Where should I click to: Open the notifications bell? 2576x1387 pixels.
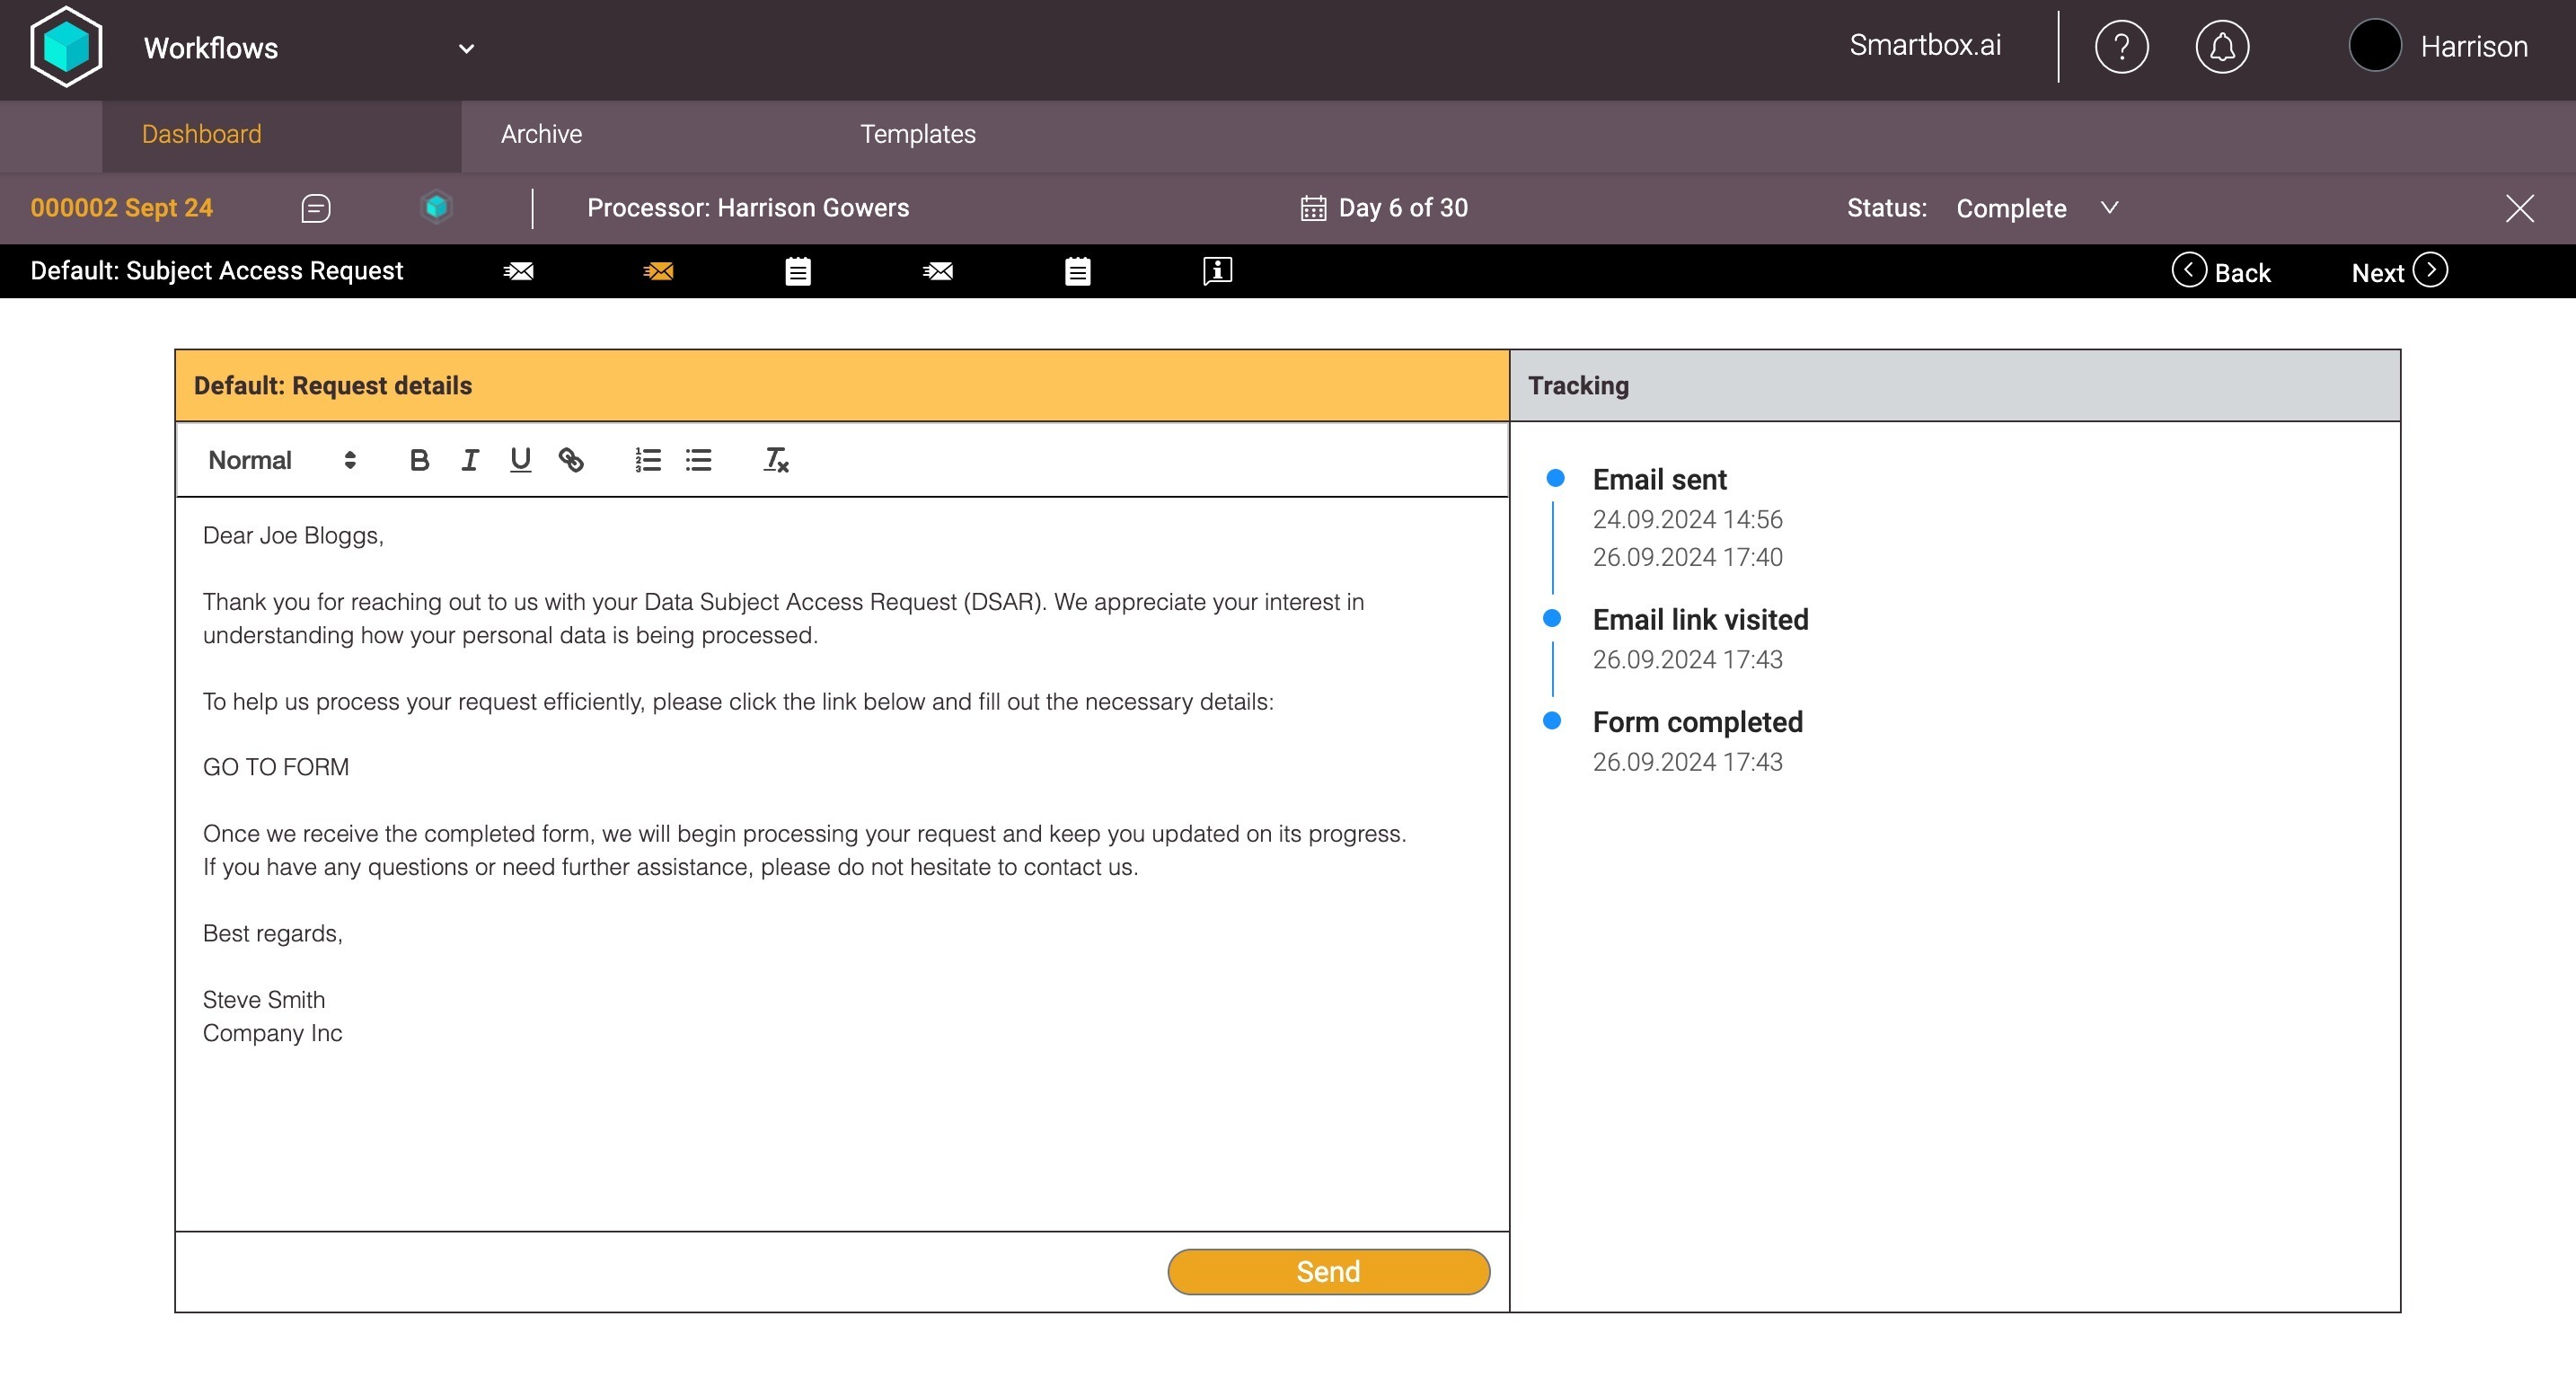coord(2221,47)
